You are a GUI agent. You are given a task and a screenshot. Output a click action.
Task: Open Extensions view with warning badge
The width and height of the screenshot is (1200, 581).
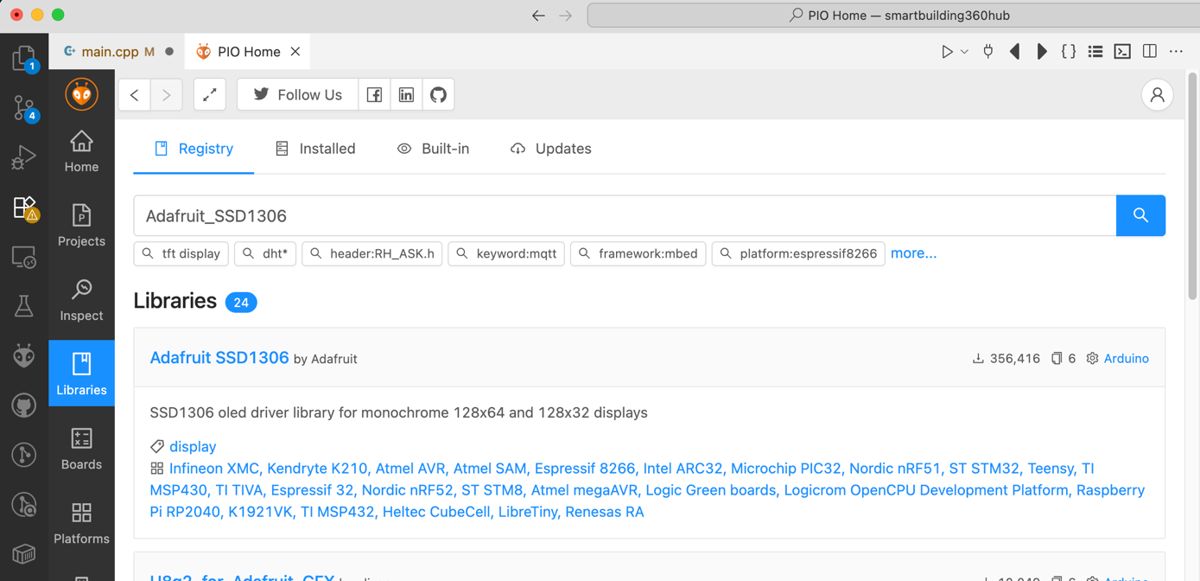pyautogui.click(x=24, y=207)
